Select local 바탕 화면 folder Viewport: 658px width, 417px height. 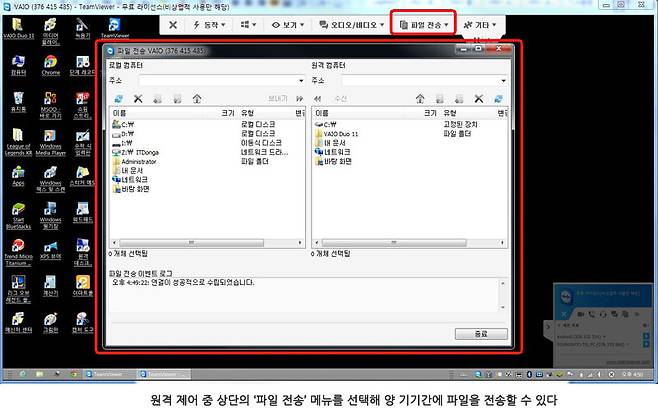point(131,189)
